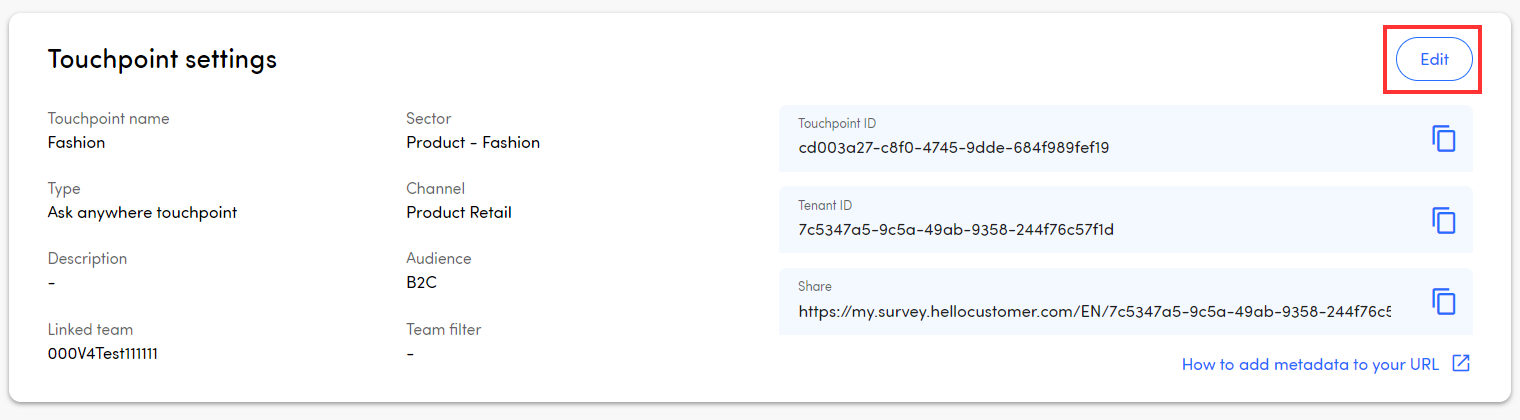Viewport: 1520px width, 420px height.
Task: Click the B2C audience value
Action: pyautogui.click(x=421, y=282)
